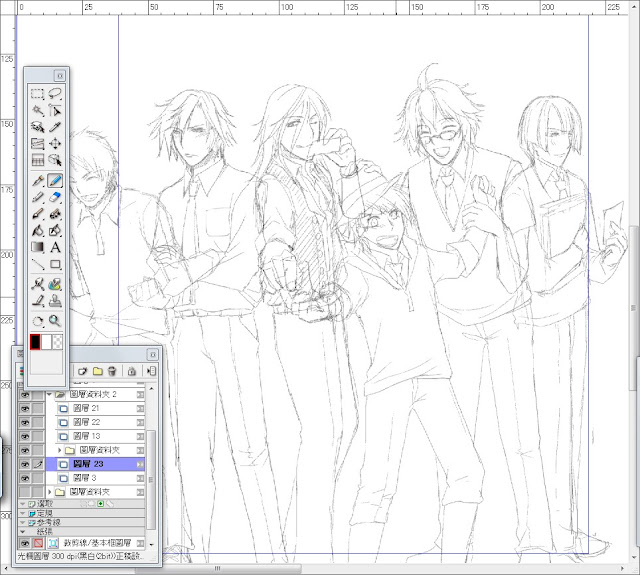Create a new layer folder
The height and width of the screenshot is (575, 640).
[98, 371]
